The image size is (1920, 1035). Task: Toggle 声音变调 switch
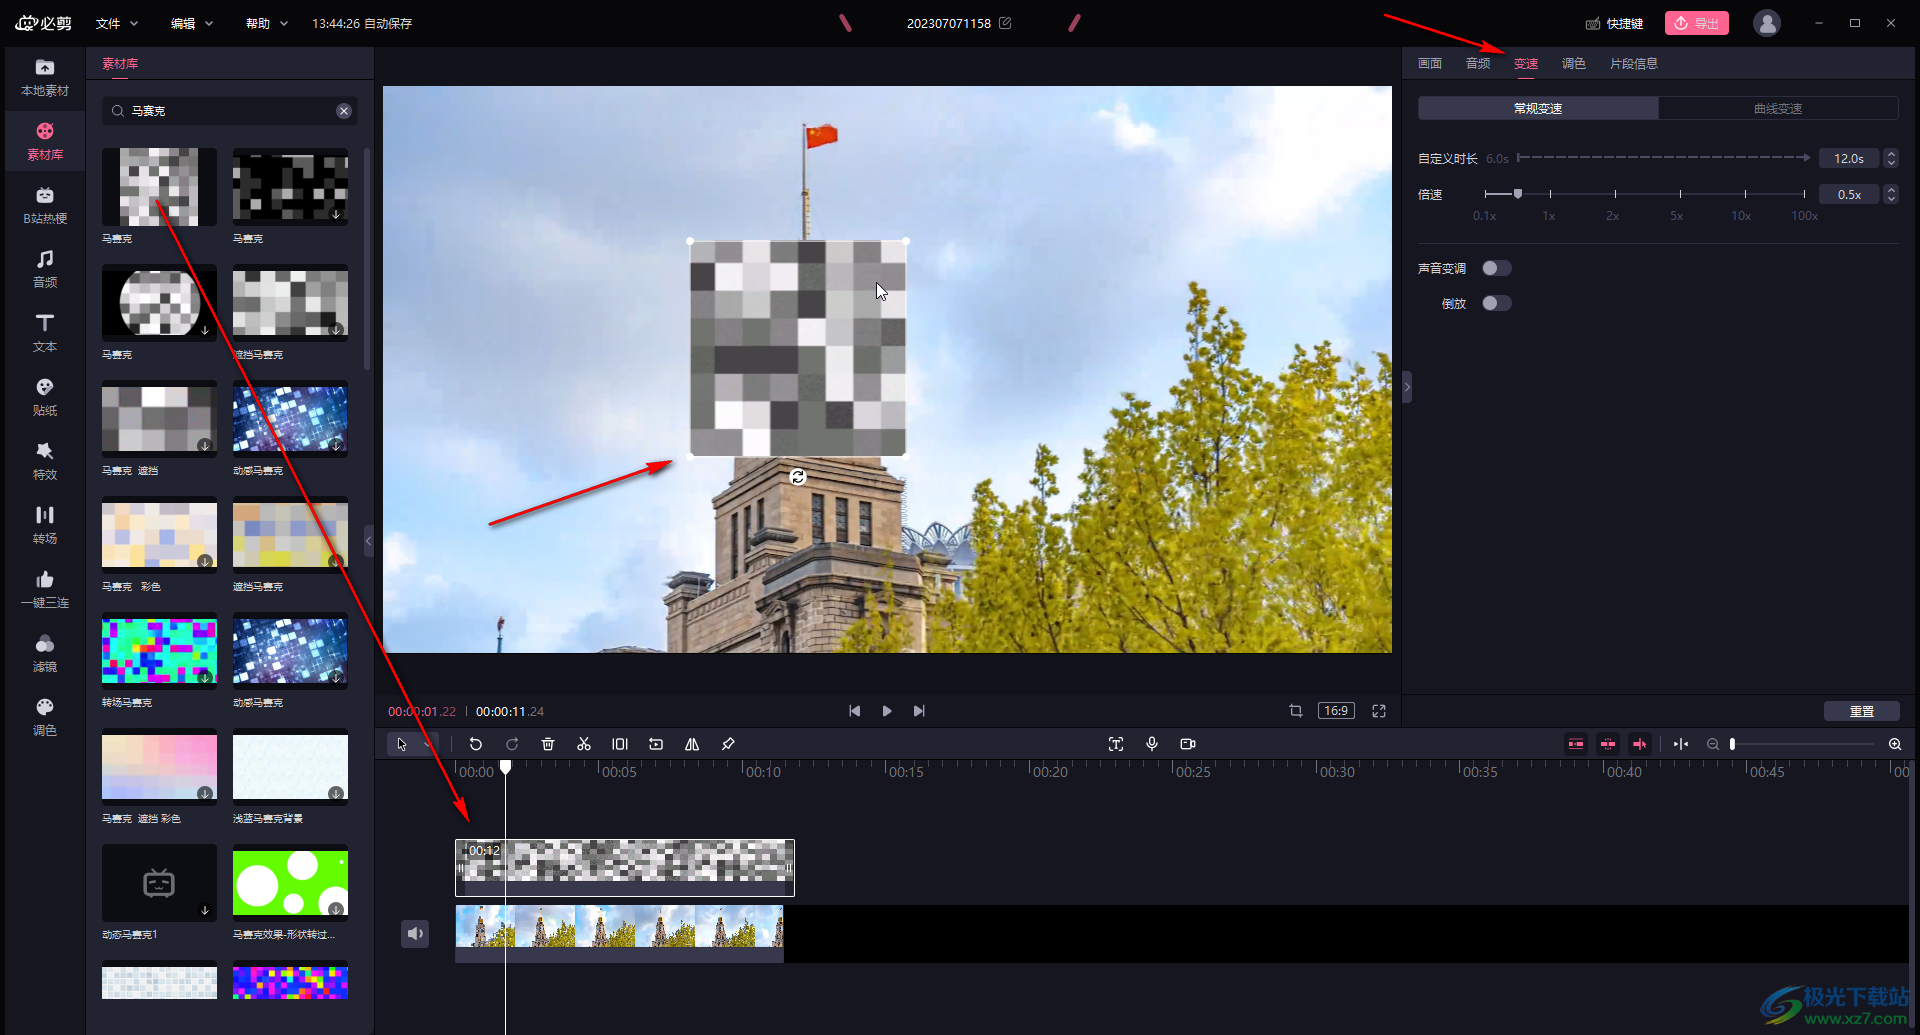(1497, 268)
